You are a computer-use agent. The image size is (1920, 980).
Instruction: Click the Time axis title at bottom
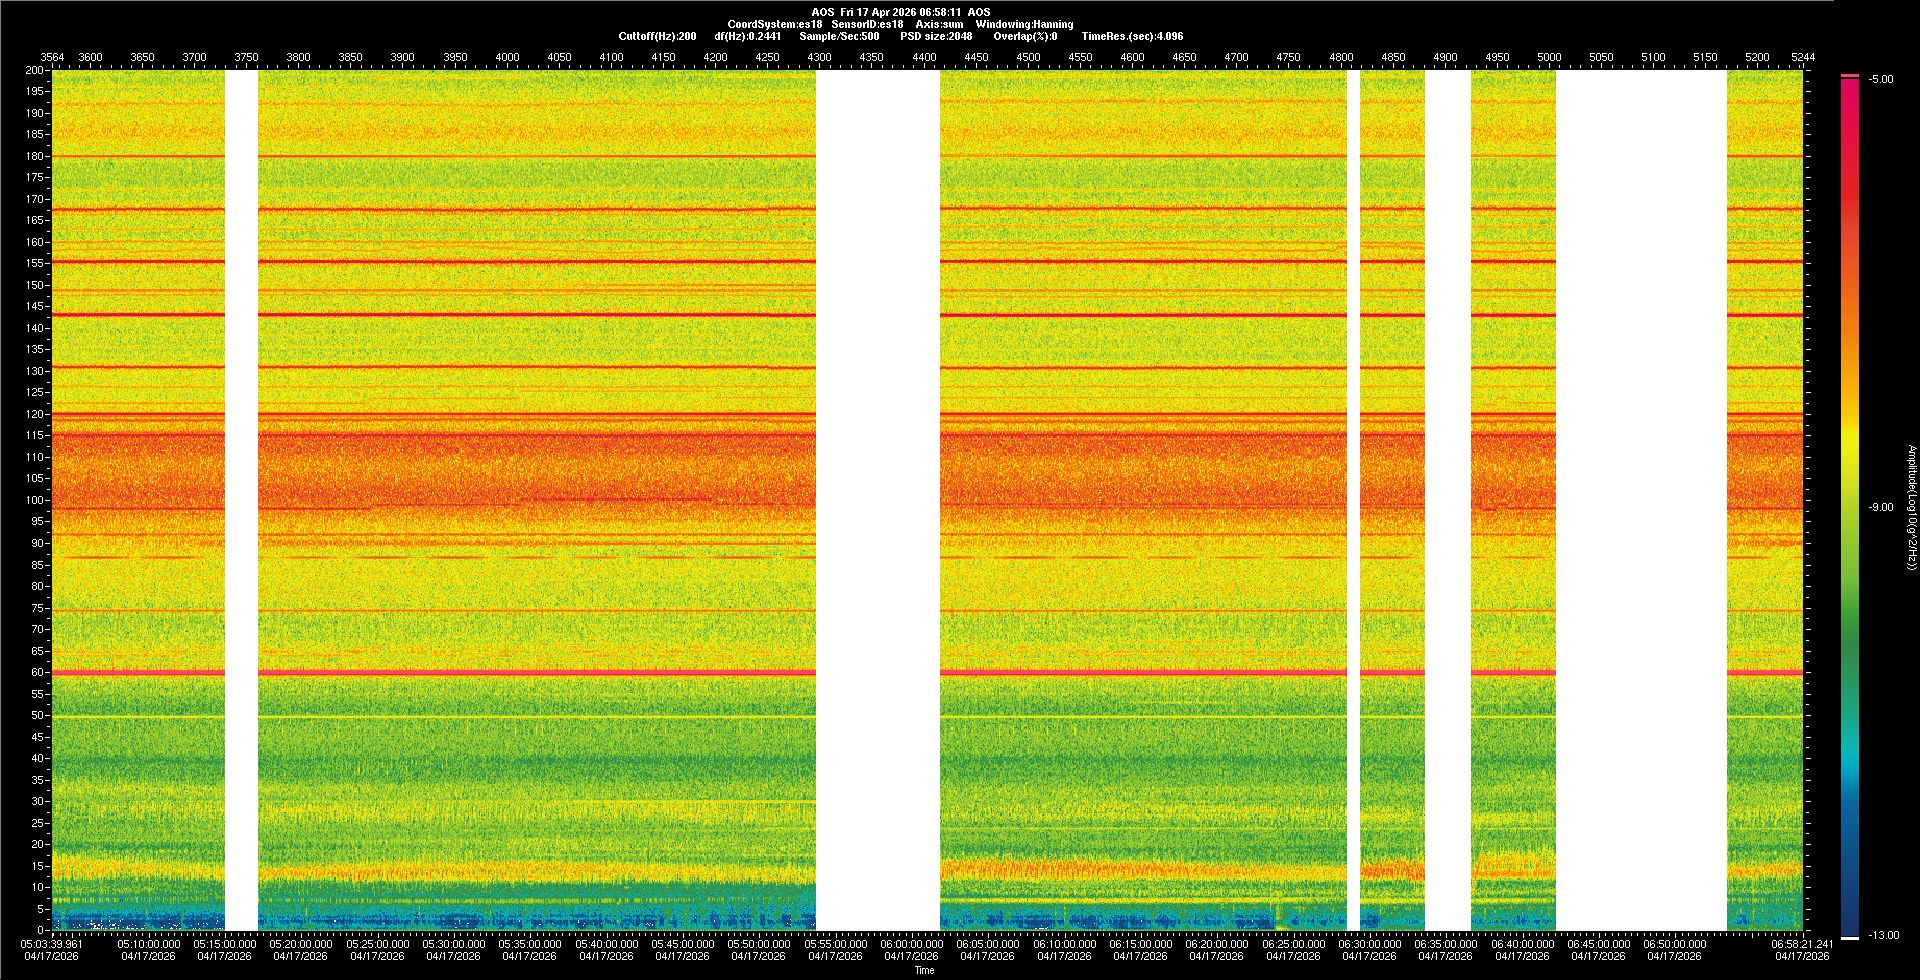(924, 970)
